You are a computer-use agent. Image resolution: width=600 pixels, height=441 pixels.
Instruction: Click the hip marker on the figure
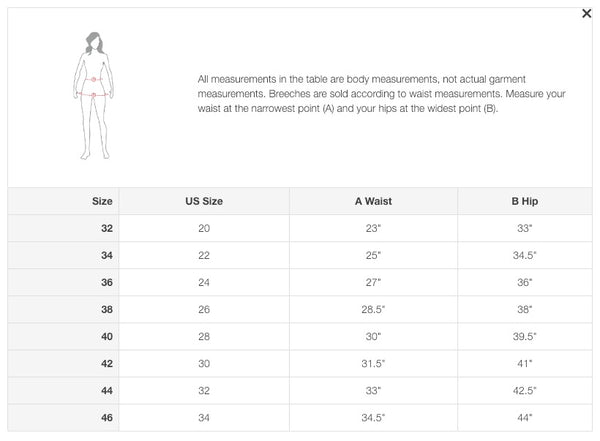93,94
